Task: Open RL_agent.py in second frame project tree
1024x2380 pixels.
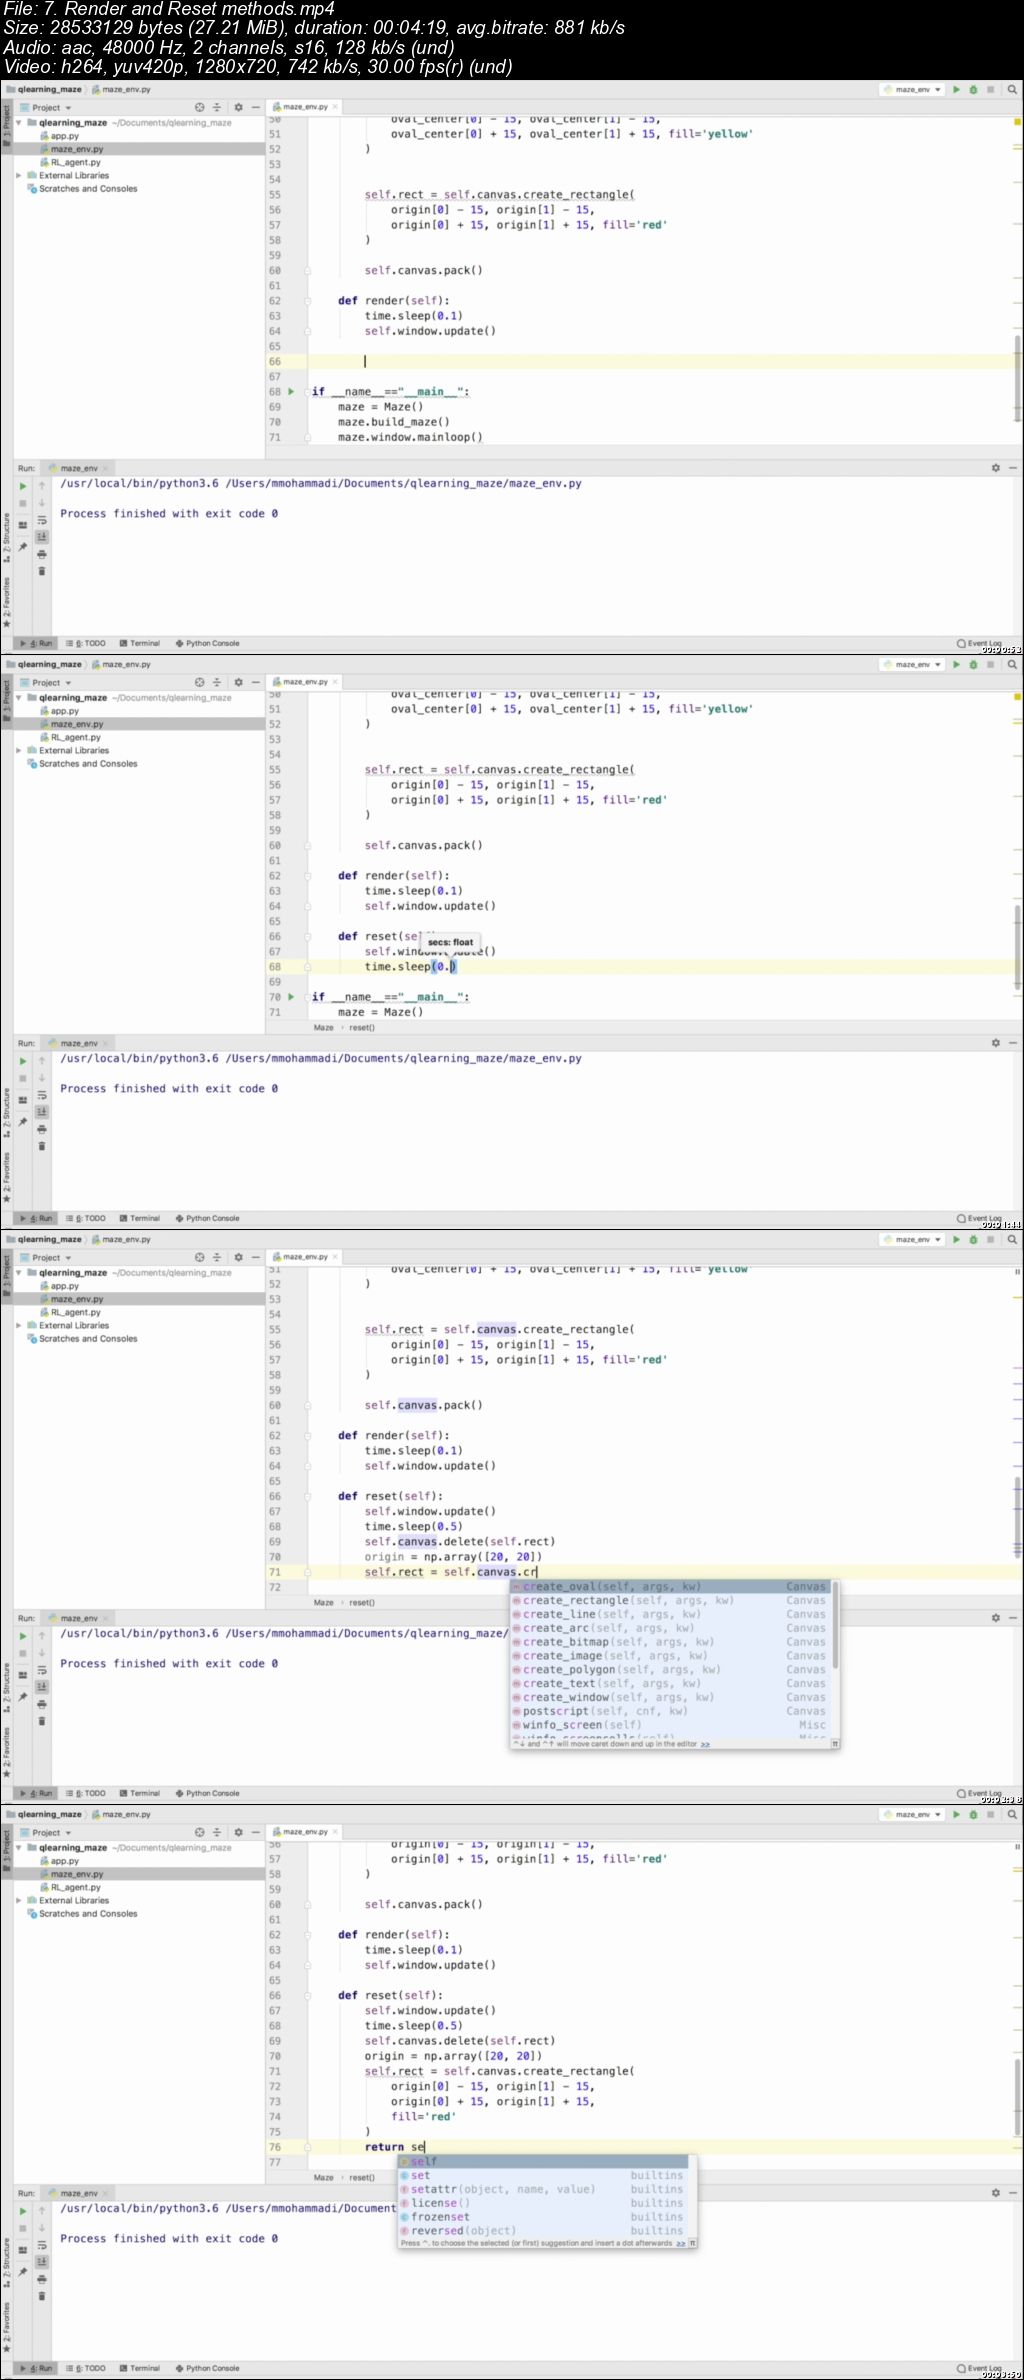Action: click(x=71, y=737)
